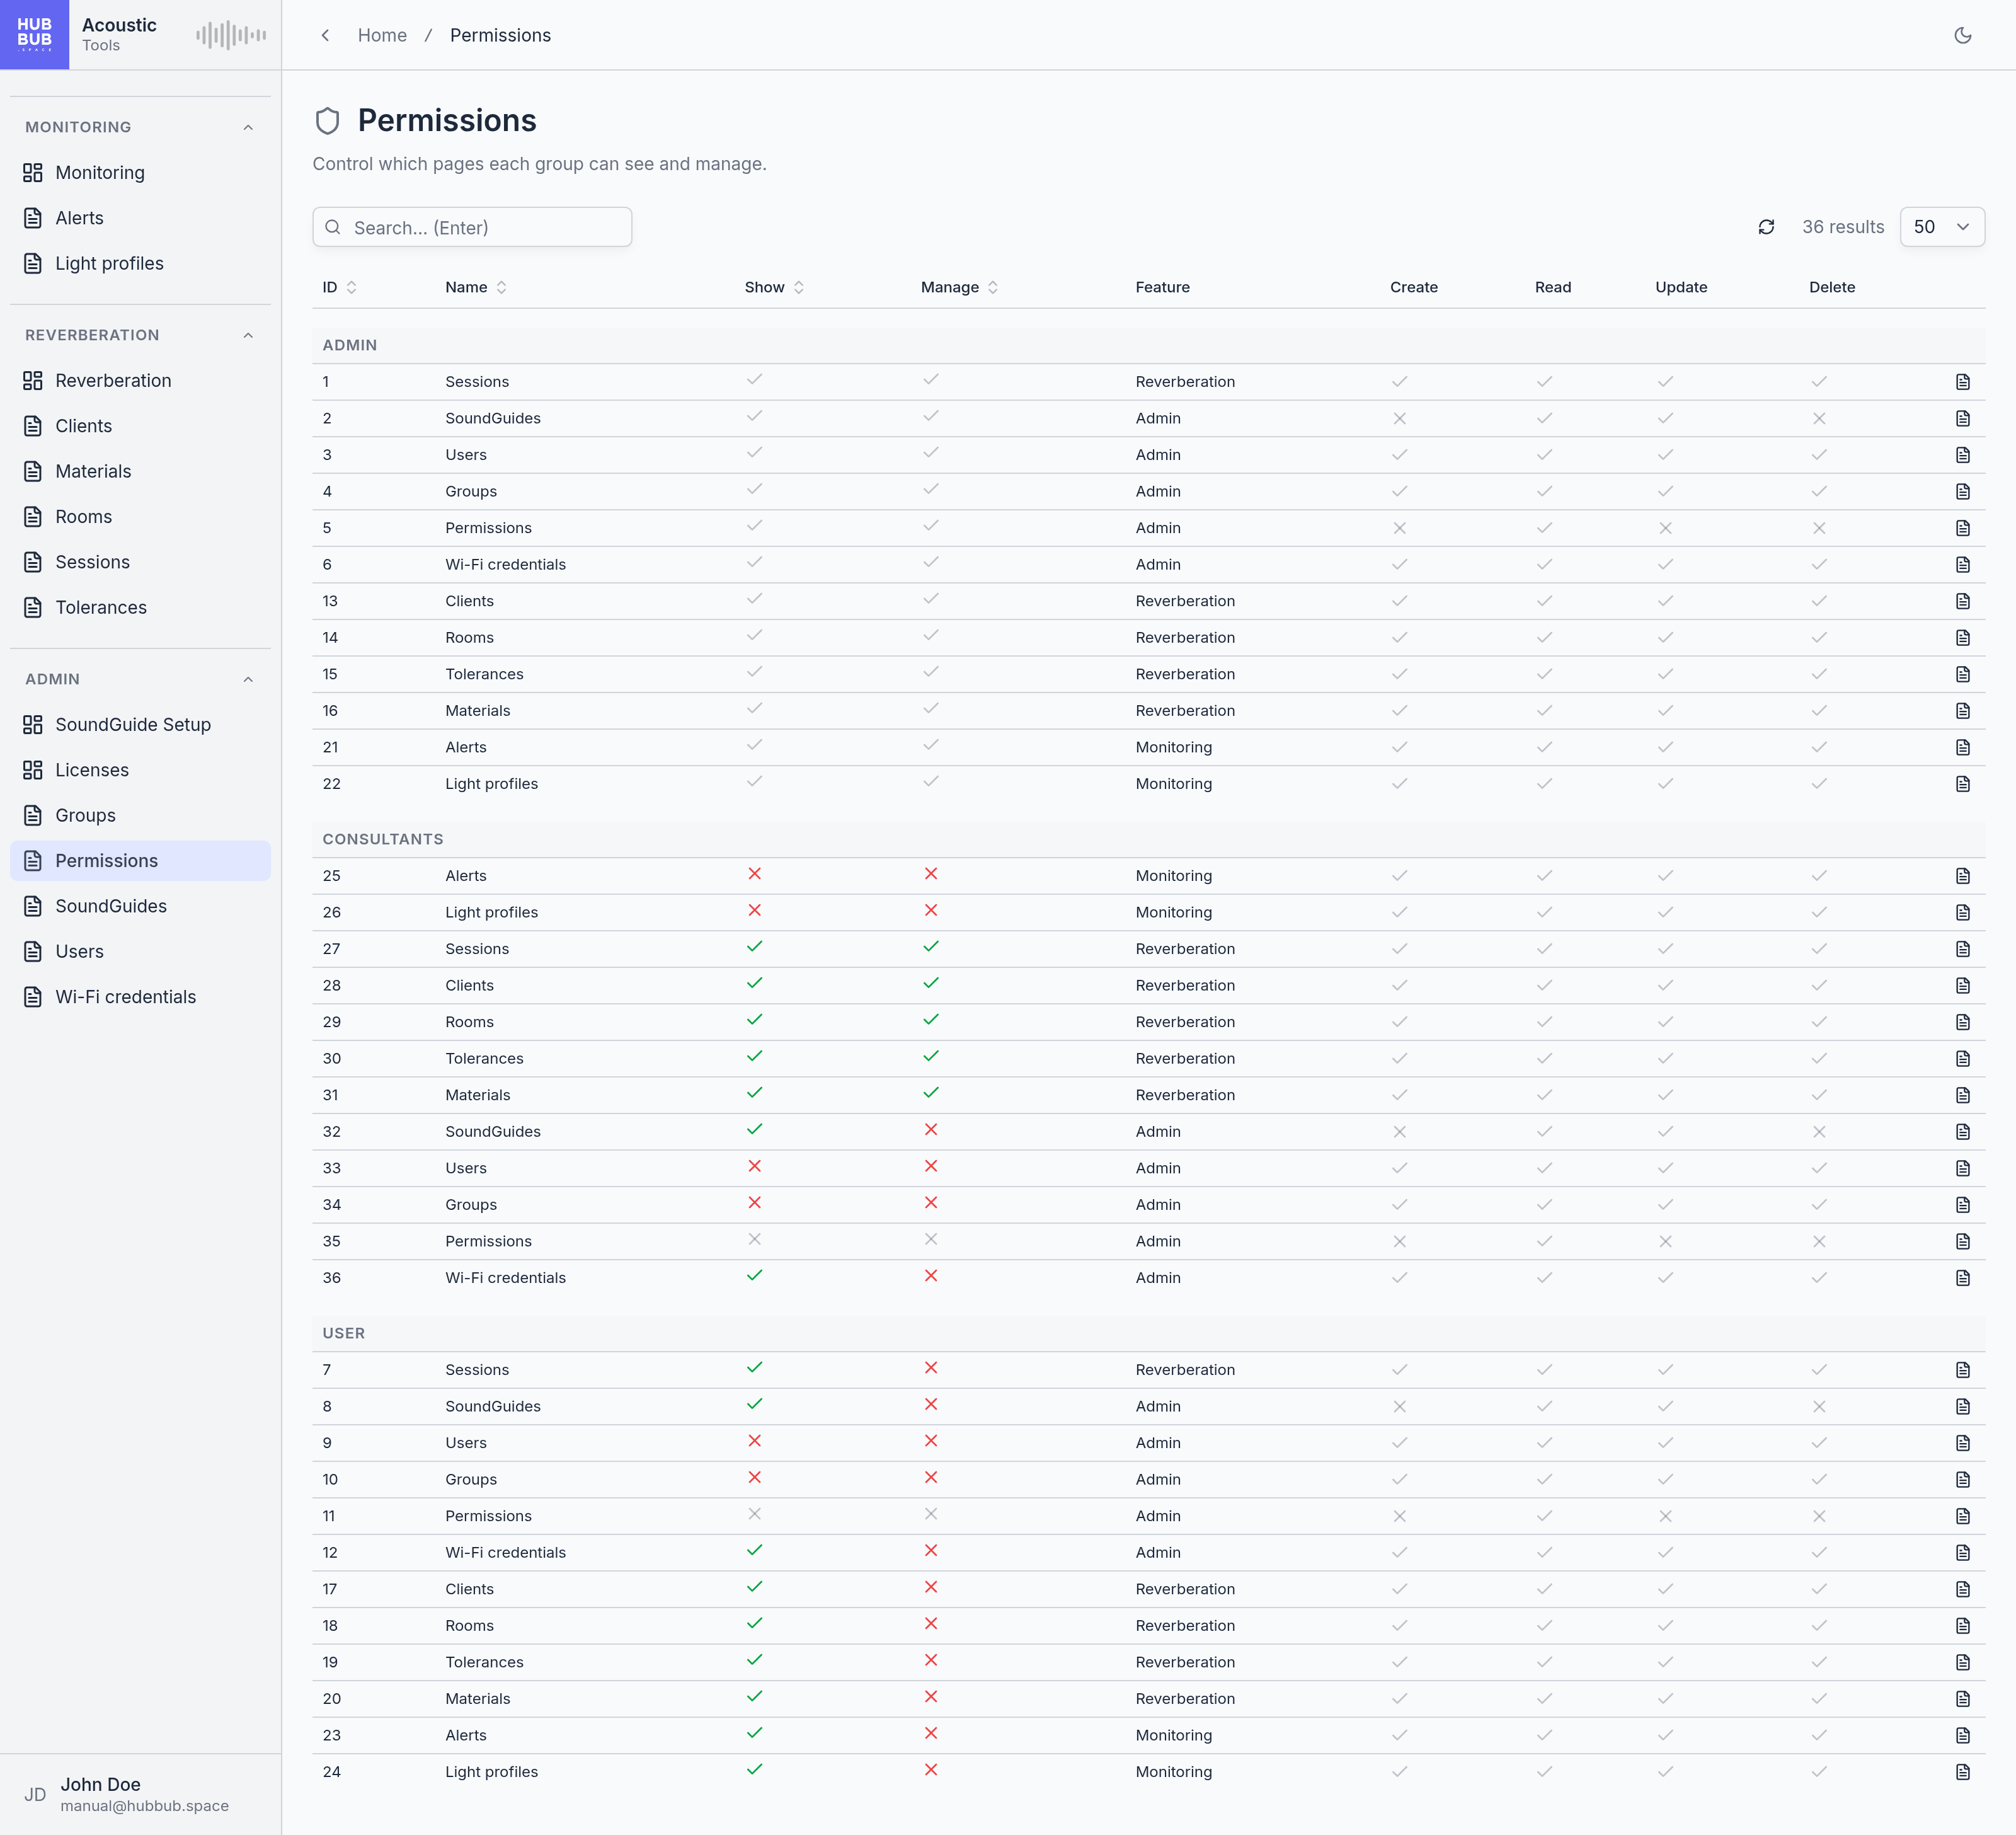Viewport: 2016px width, 1835px height.
Task: Sort by the Manage column header
Action: point(959,287)
